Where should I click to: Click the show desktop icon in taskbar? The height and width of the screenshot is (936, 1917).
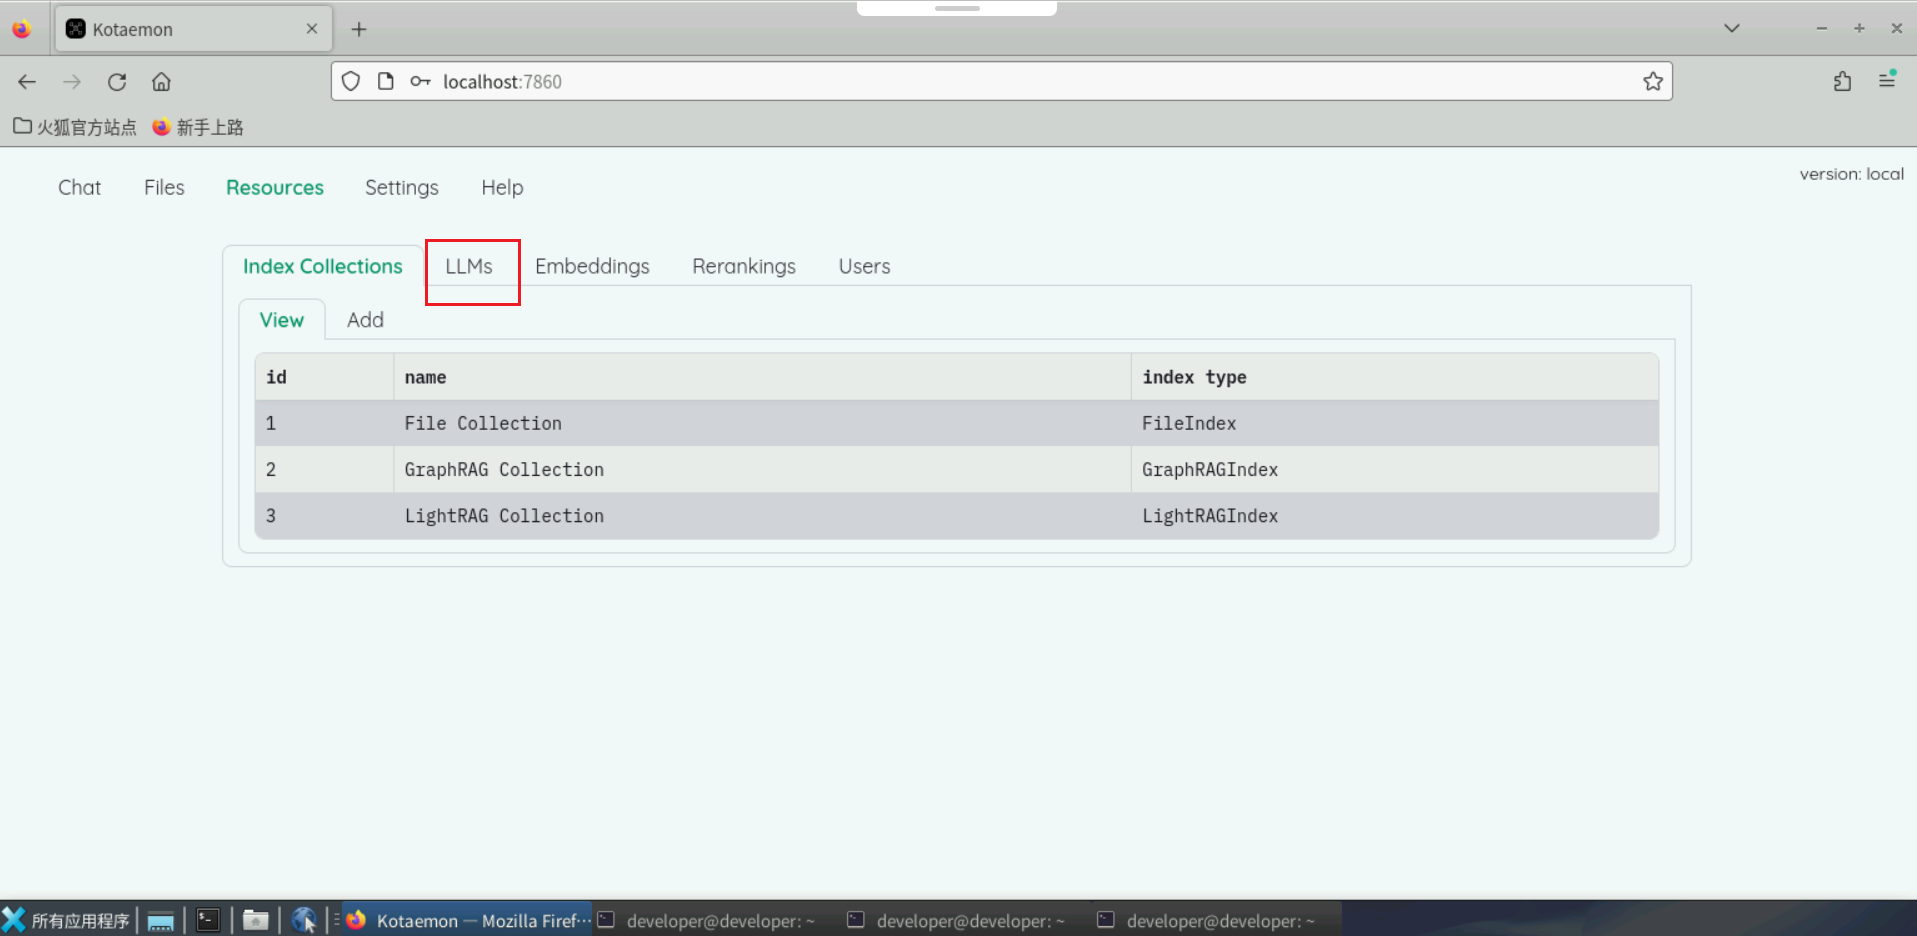click(x=161, y=920)
